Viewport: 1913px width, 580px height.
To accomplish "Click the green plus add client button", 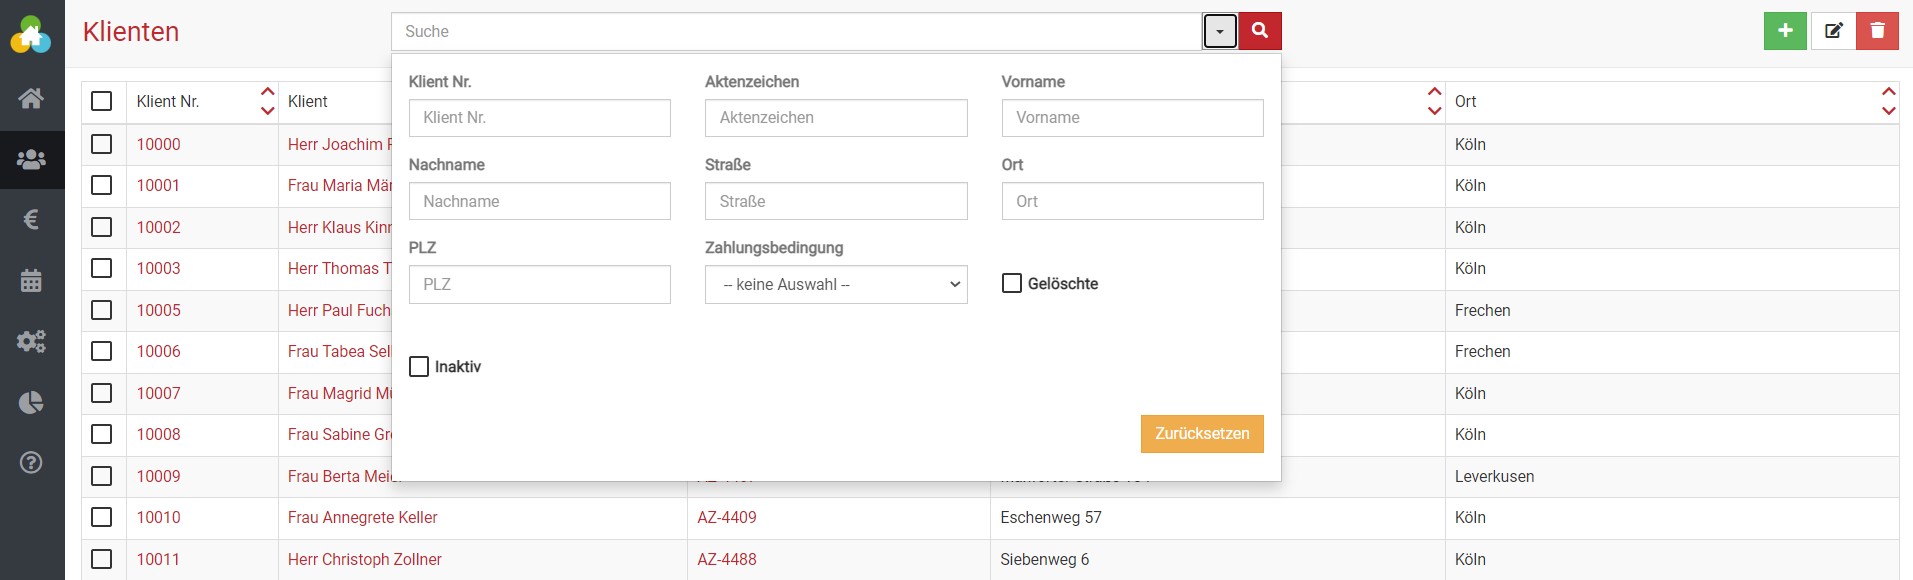I will [1785, 31].
